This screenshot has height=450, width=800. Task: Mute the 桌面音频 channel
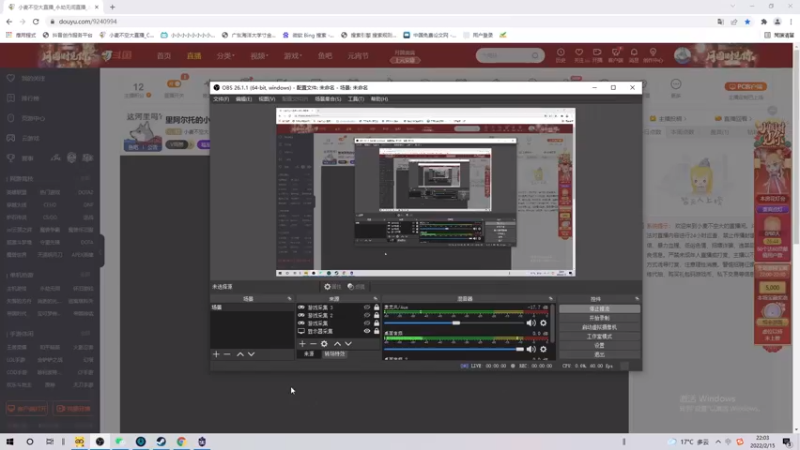pos(531,349)
